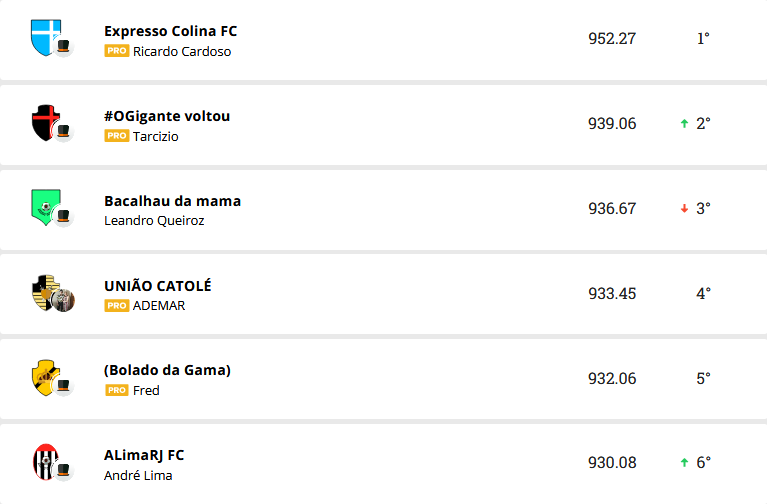Select the UNIÃO CATOLÉ team name
Image resolution: width=767 pixels, height=504 pixels.
(x=157, y=286)
